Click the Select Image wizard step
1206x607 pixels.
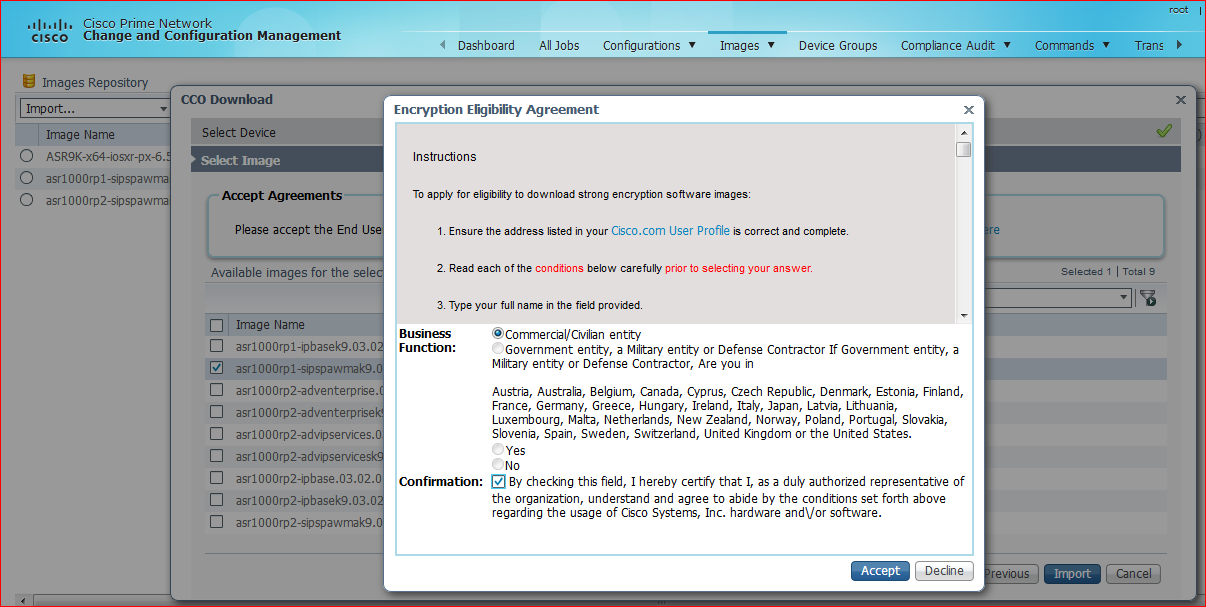click(240, 160)
